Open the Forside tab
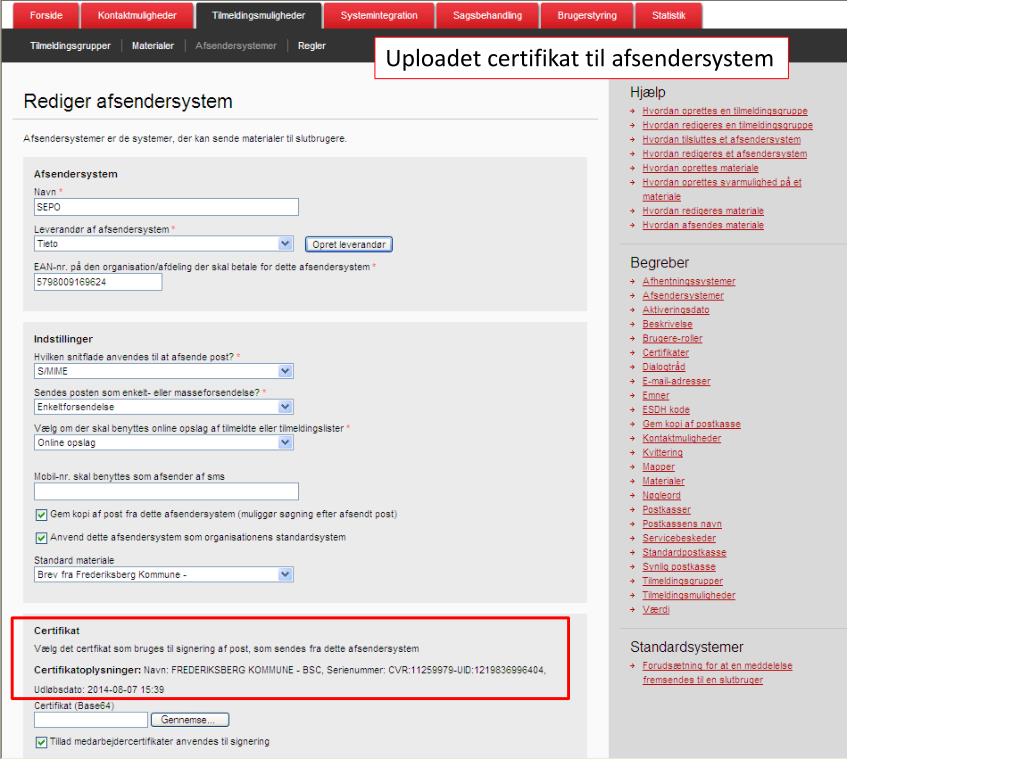Image resolution: width=1024 pixels, height=768 pixels. [46, 16]
